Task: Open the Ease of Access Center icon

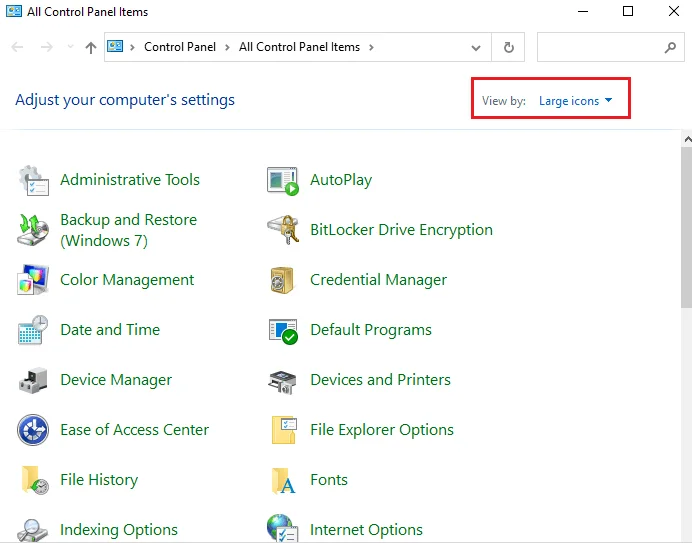Action: coord(33,430)
